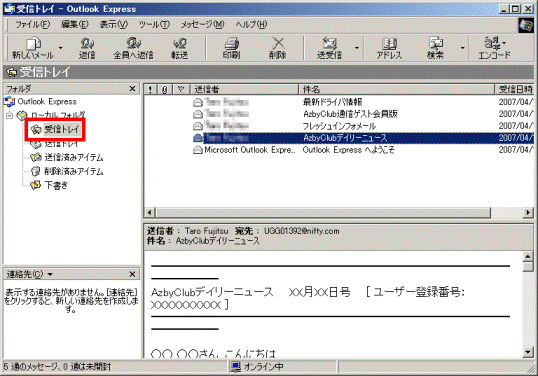Click the title bar Outlook Express icon
Viewport: 538px width, 376px height.
click(x=10, y=9)
